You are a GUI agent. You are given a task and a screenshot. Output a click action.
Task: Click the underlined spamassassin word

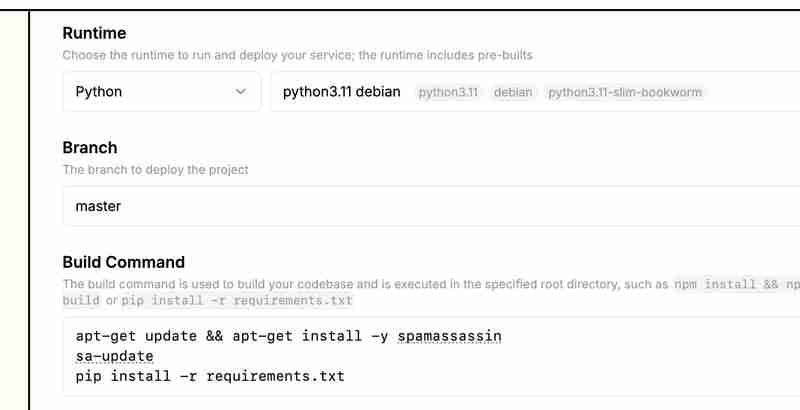coord(449,336)
